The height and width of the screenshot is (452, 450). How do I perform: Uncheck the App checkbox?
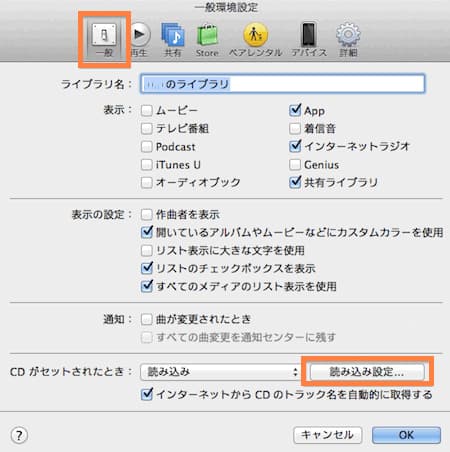[x=295, y=110]
